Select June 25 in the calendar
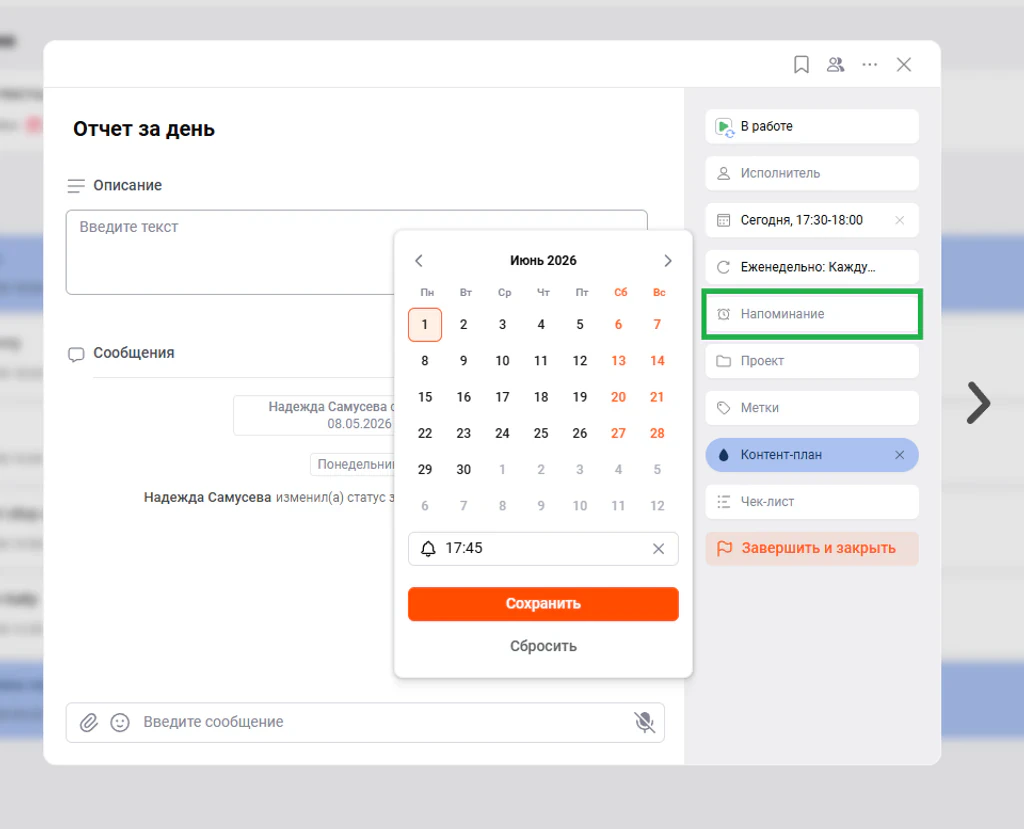 541,433
